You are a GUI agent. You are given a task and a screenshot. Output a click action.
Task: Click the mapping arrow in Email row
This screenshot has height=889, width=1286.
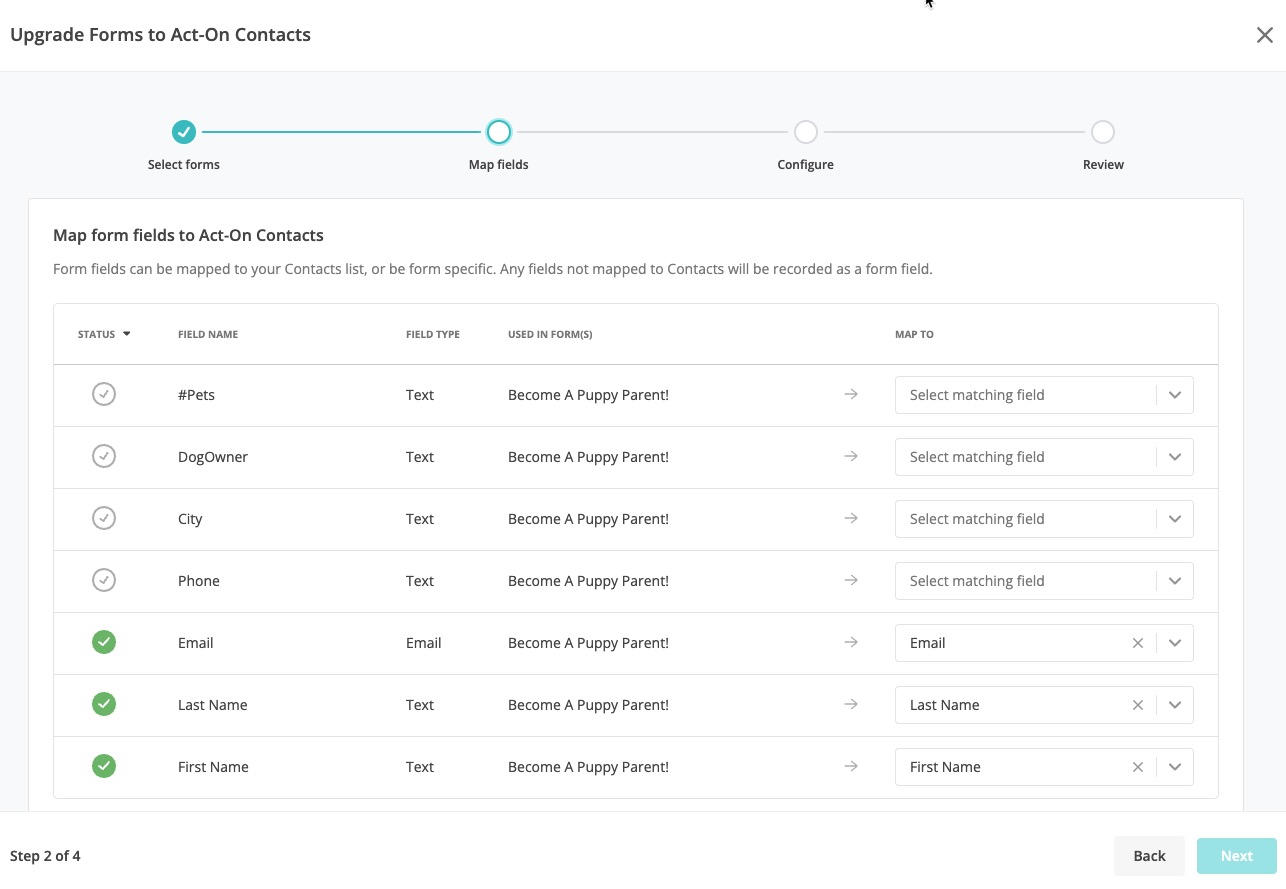click(851, 643)
